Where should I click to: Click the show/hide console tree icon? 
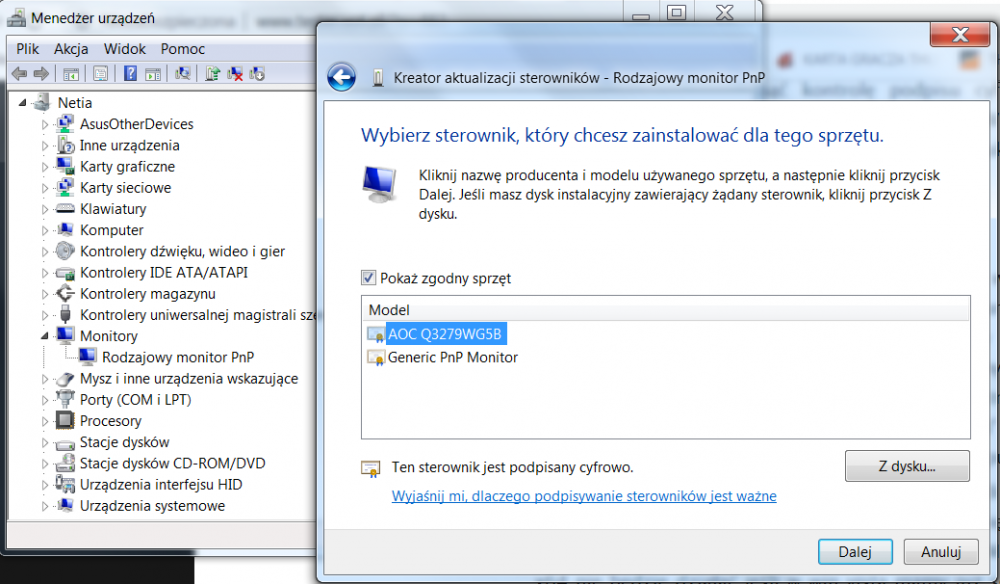(x=71, y=73)
